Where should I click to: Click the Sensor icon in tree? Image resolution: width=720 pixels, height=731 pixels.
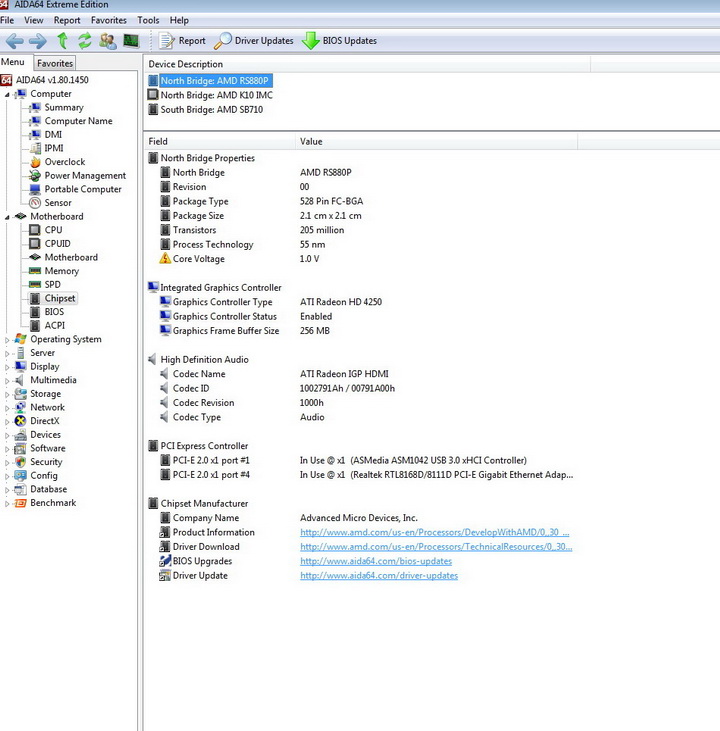[35, 203]
